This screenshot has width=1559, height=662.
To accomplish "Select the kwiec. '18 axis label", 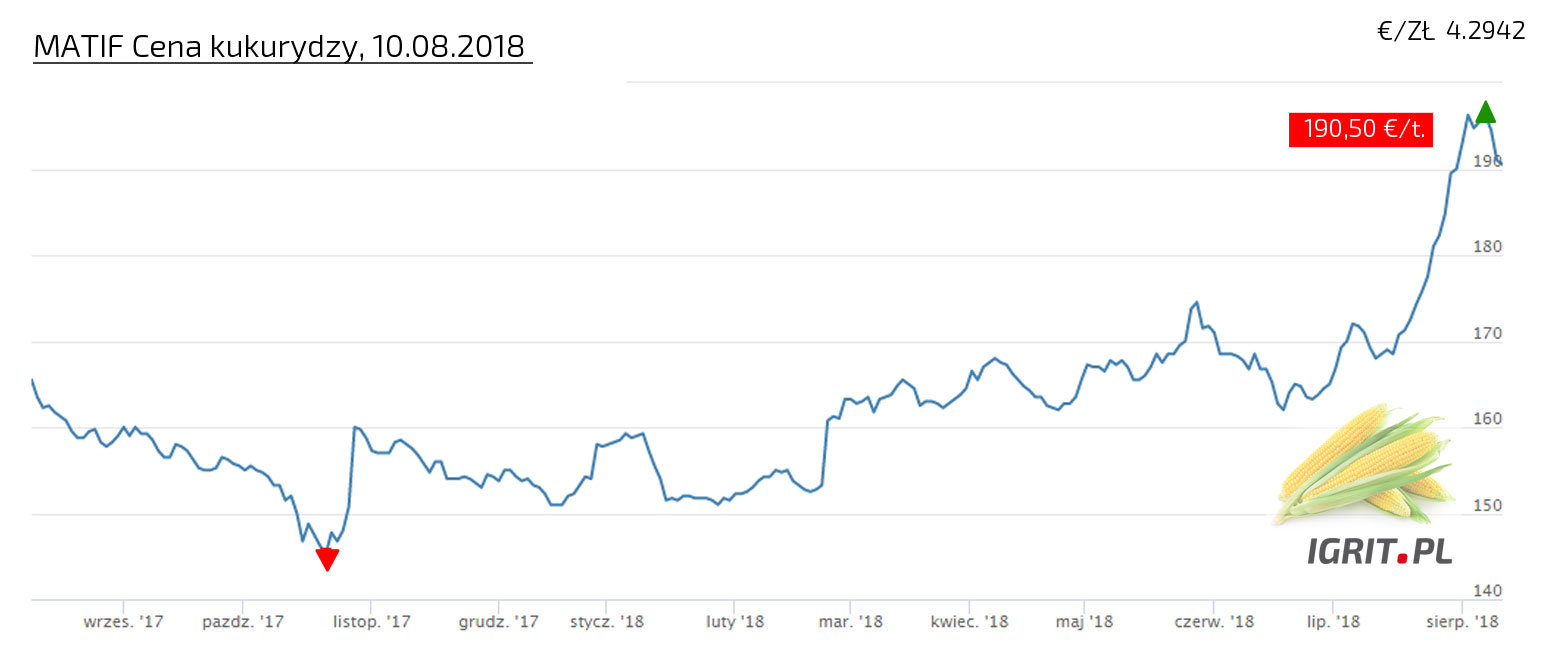I will 969,622.
